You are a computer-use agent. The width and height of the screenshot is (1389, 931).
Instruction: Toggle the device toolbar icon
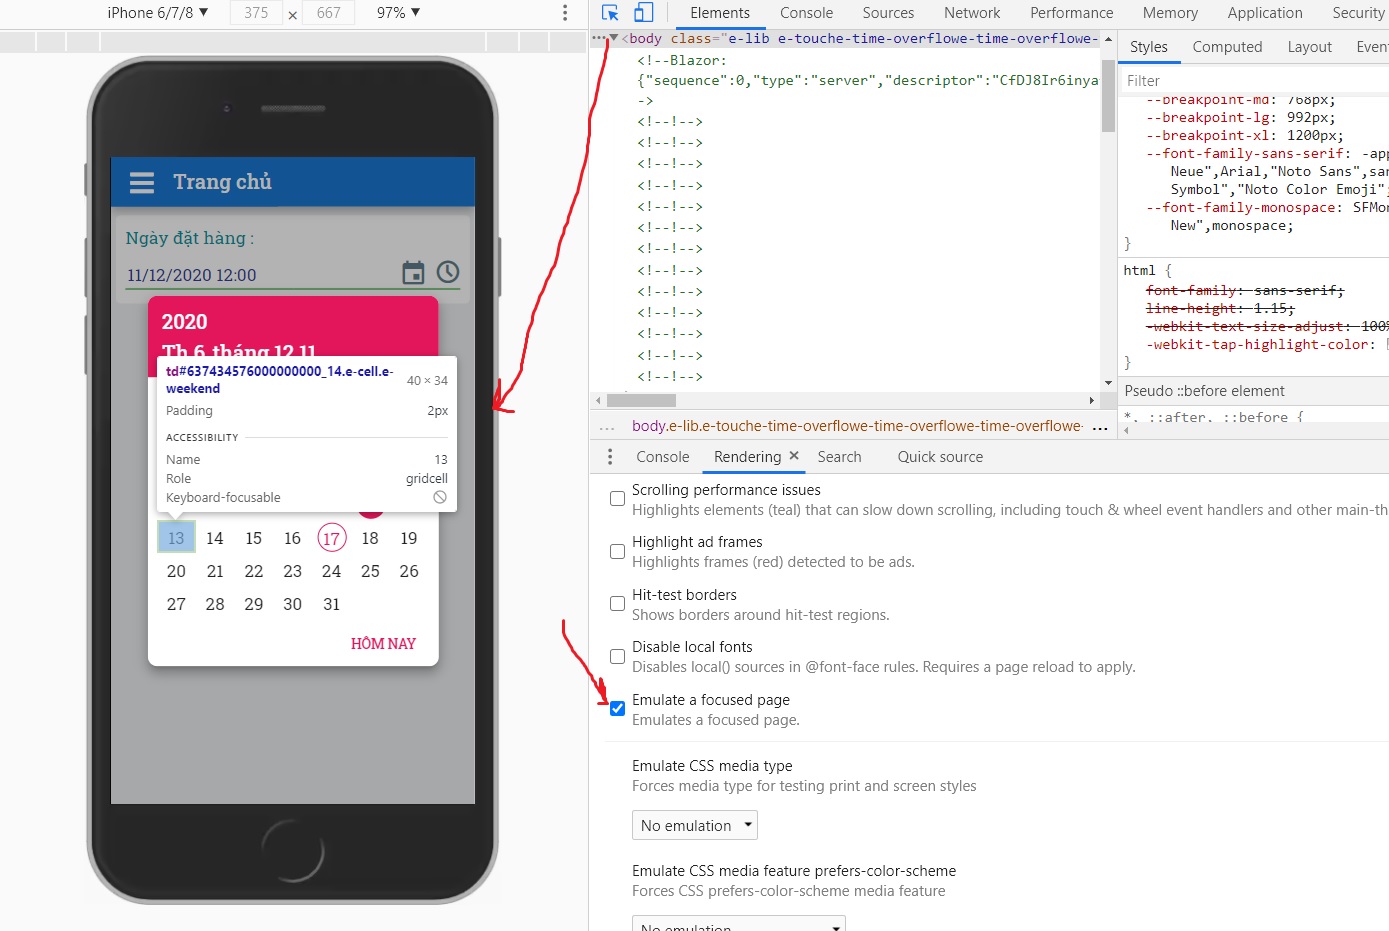point(644,13)
